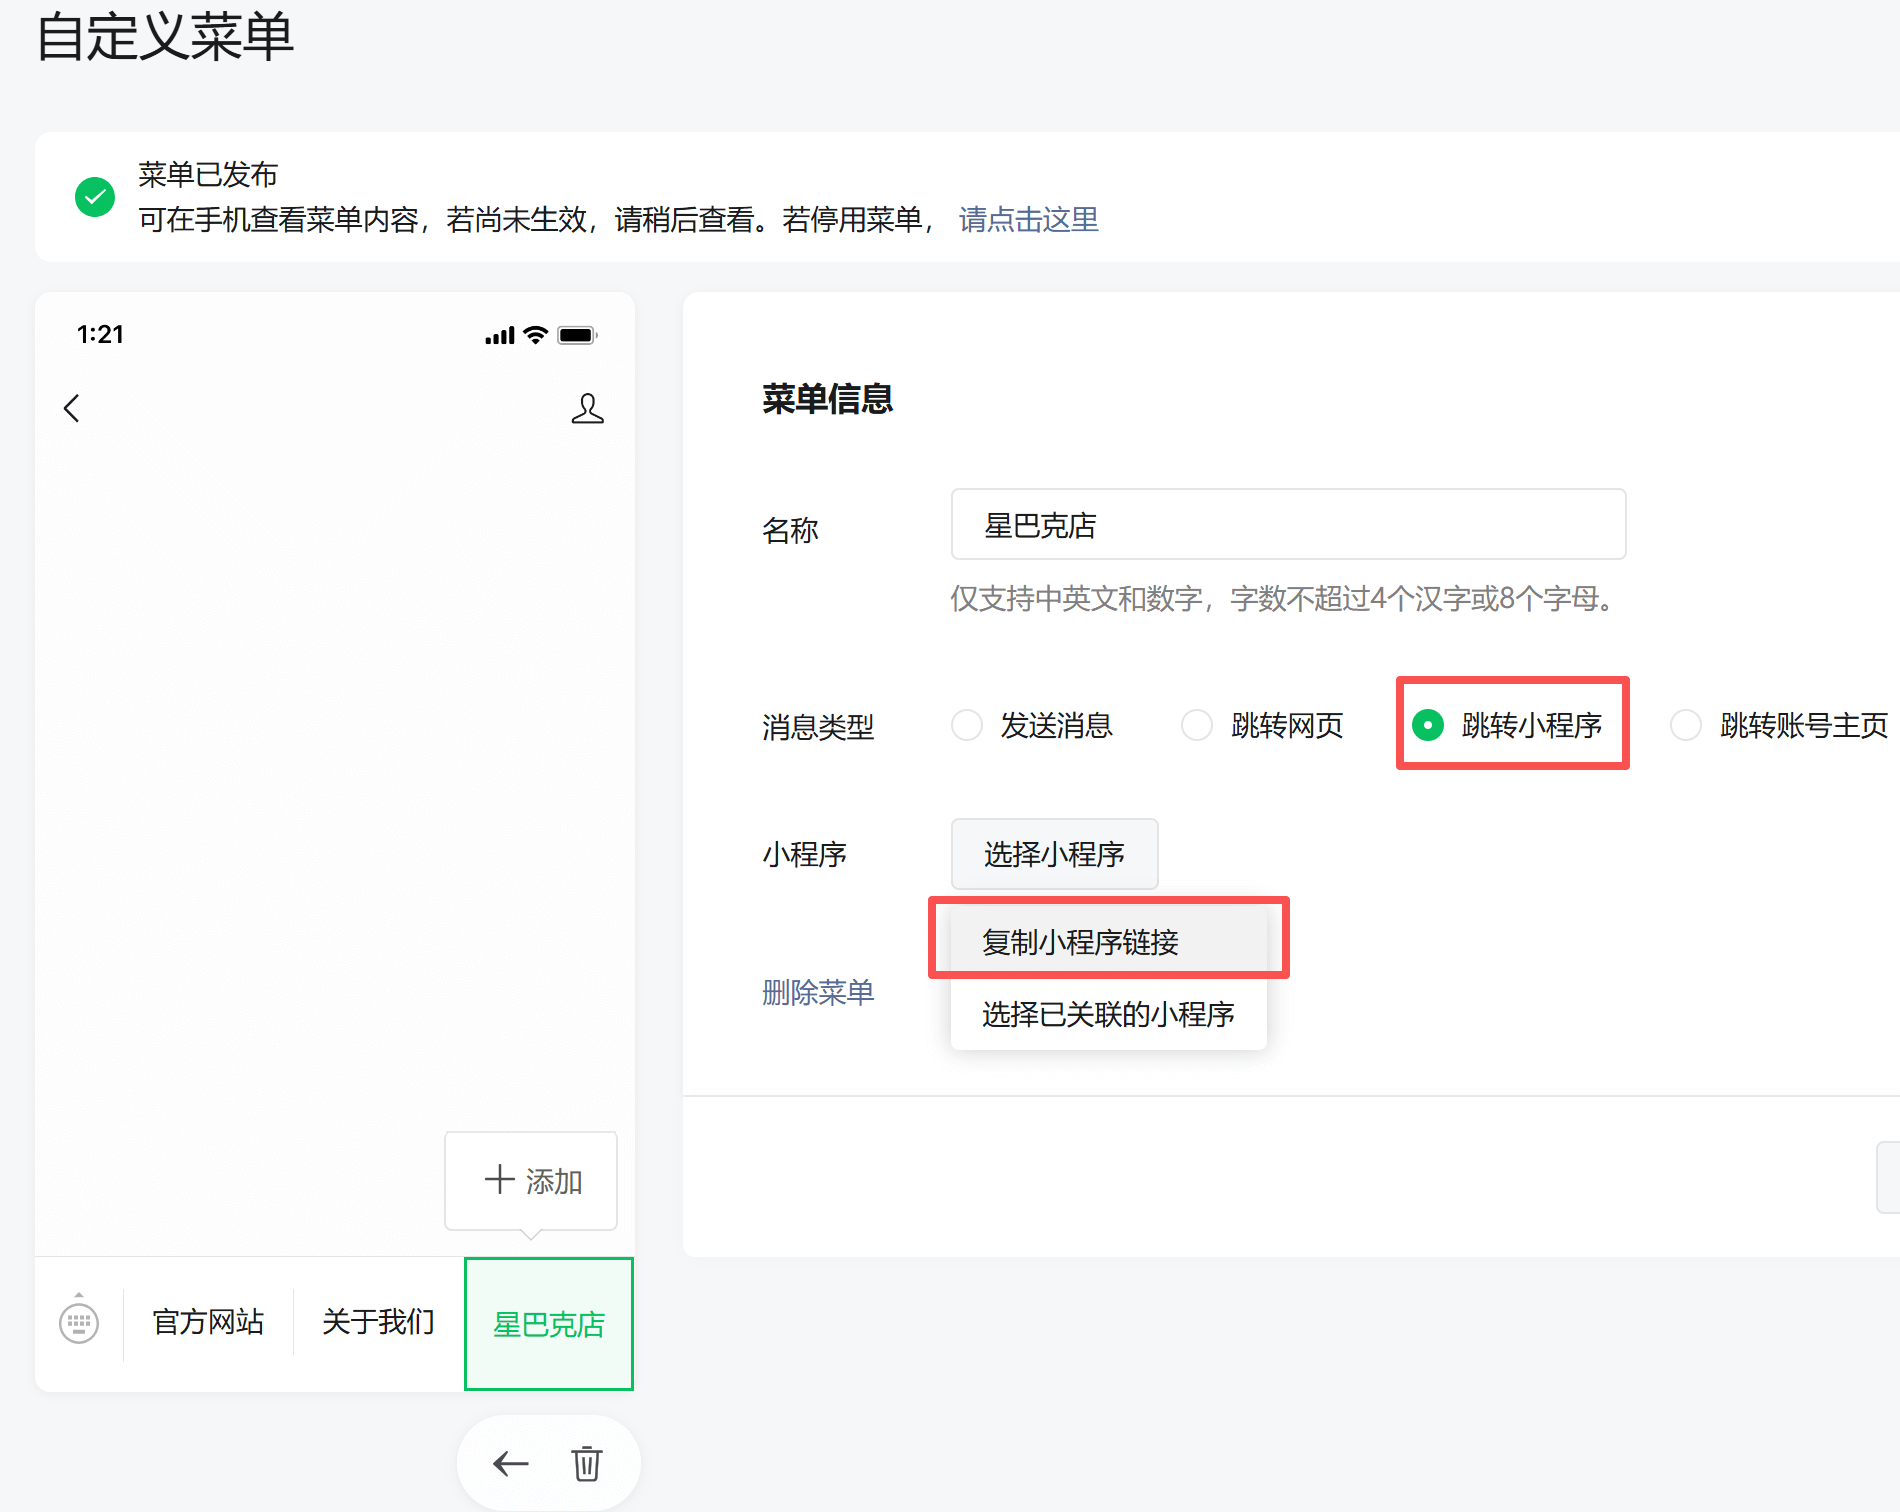The height and width of the screenshot is (1512, 1900).
Task: Click the green success checkmark icon
Action: (x=95, y=197)
